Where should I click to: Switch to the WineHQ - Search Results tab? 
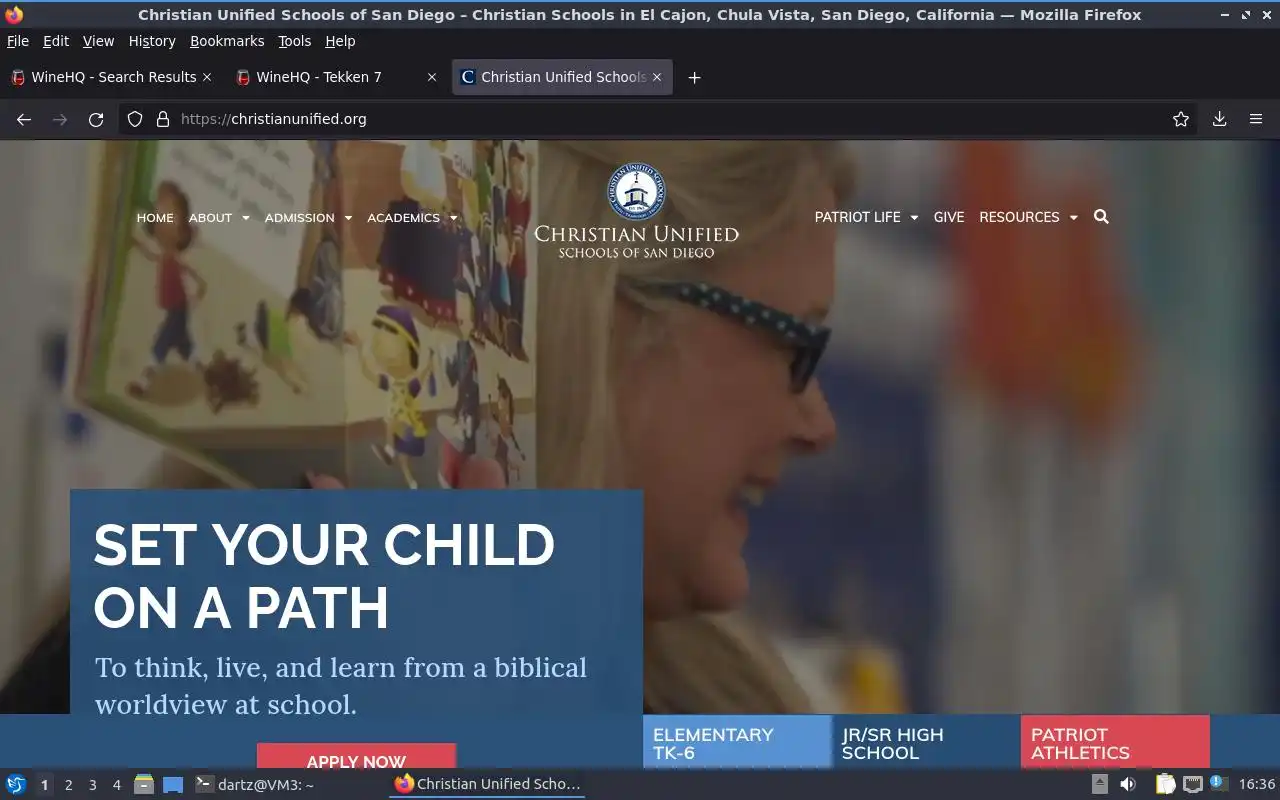coord(110,77)
